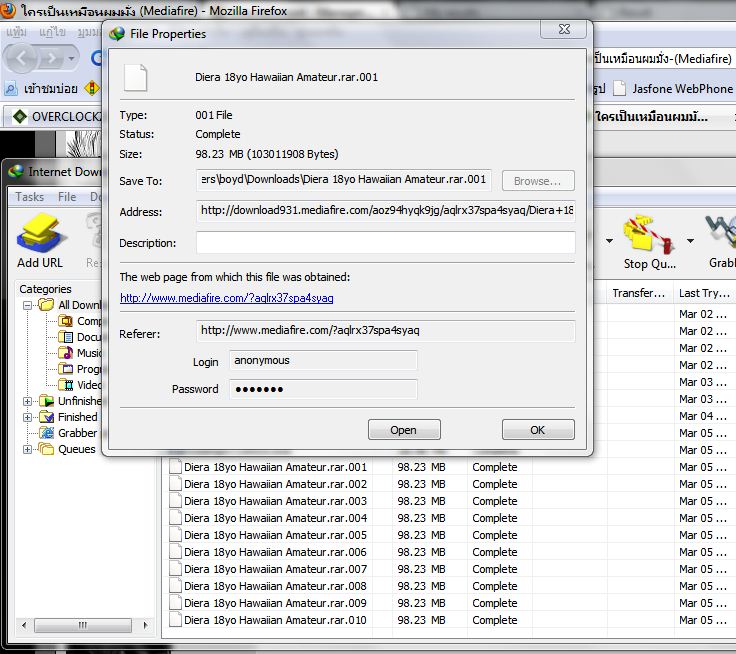Click the Stop Queue toolbar icon
Viewport: 736px width, 654px height.
[x=650, y=242]
